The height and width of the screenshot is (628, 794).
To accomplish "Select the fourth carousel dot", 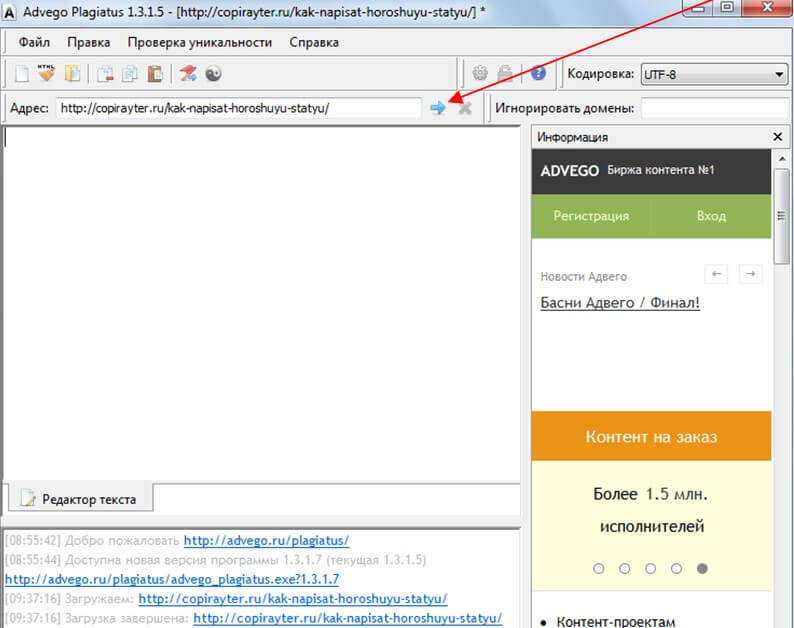I will [676, 568].
